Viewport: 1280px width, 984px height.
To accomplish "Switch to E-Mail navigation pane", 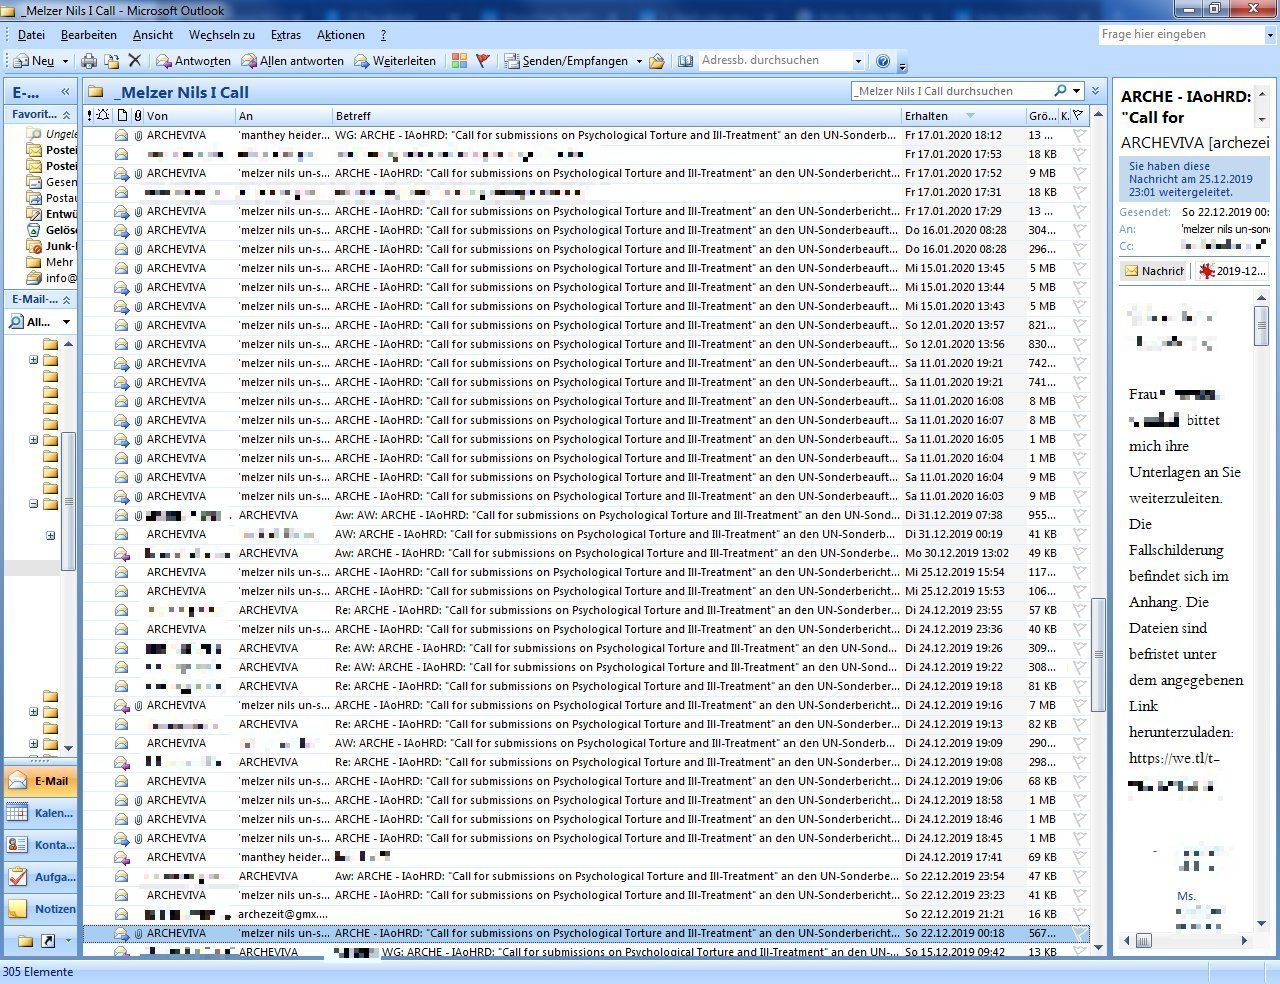I will coord(40,782).
